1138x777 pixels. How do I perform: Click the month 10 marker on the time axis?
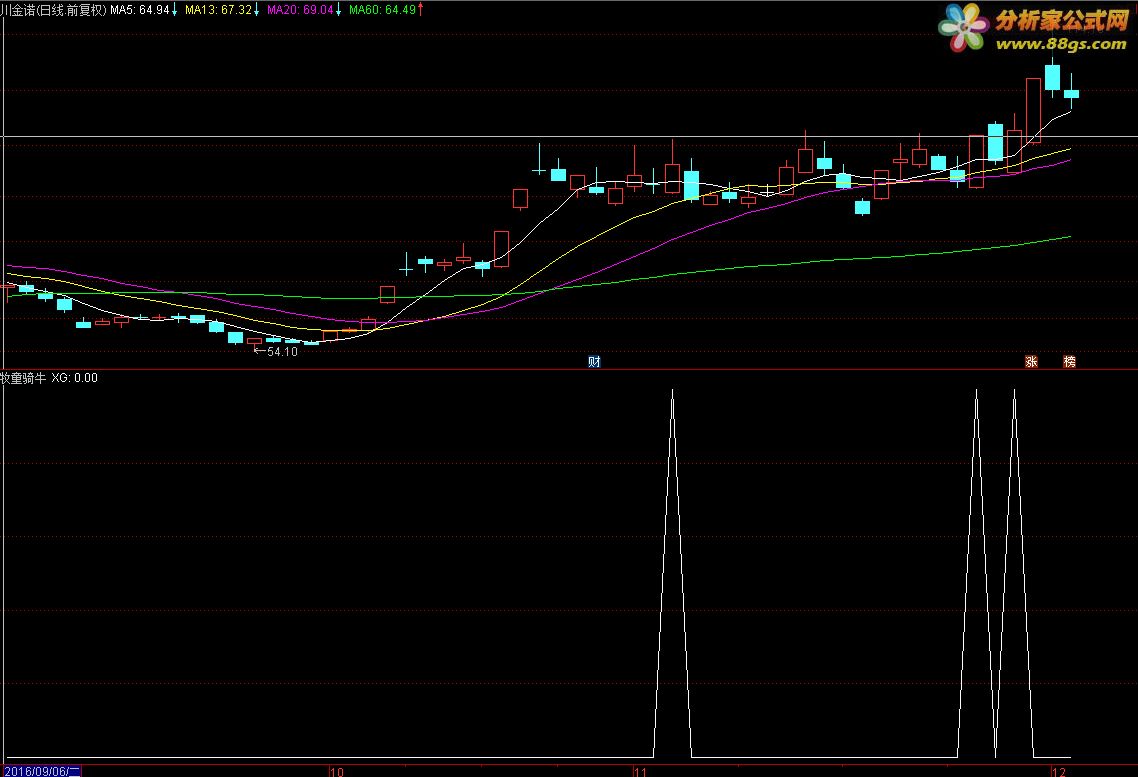pos(337,772)
